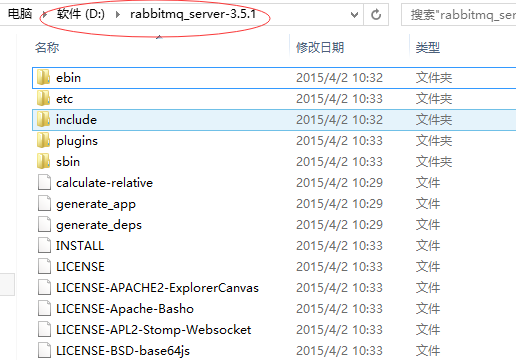
Task: Click the 电脑 breadcrumb segment
Action: pyautogui.click(x=20, y=14)
